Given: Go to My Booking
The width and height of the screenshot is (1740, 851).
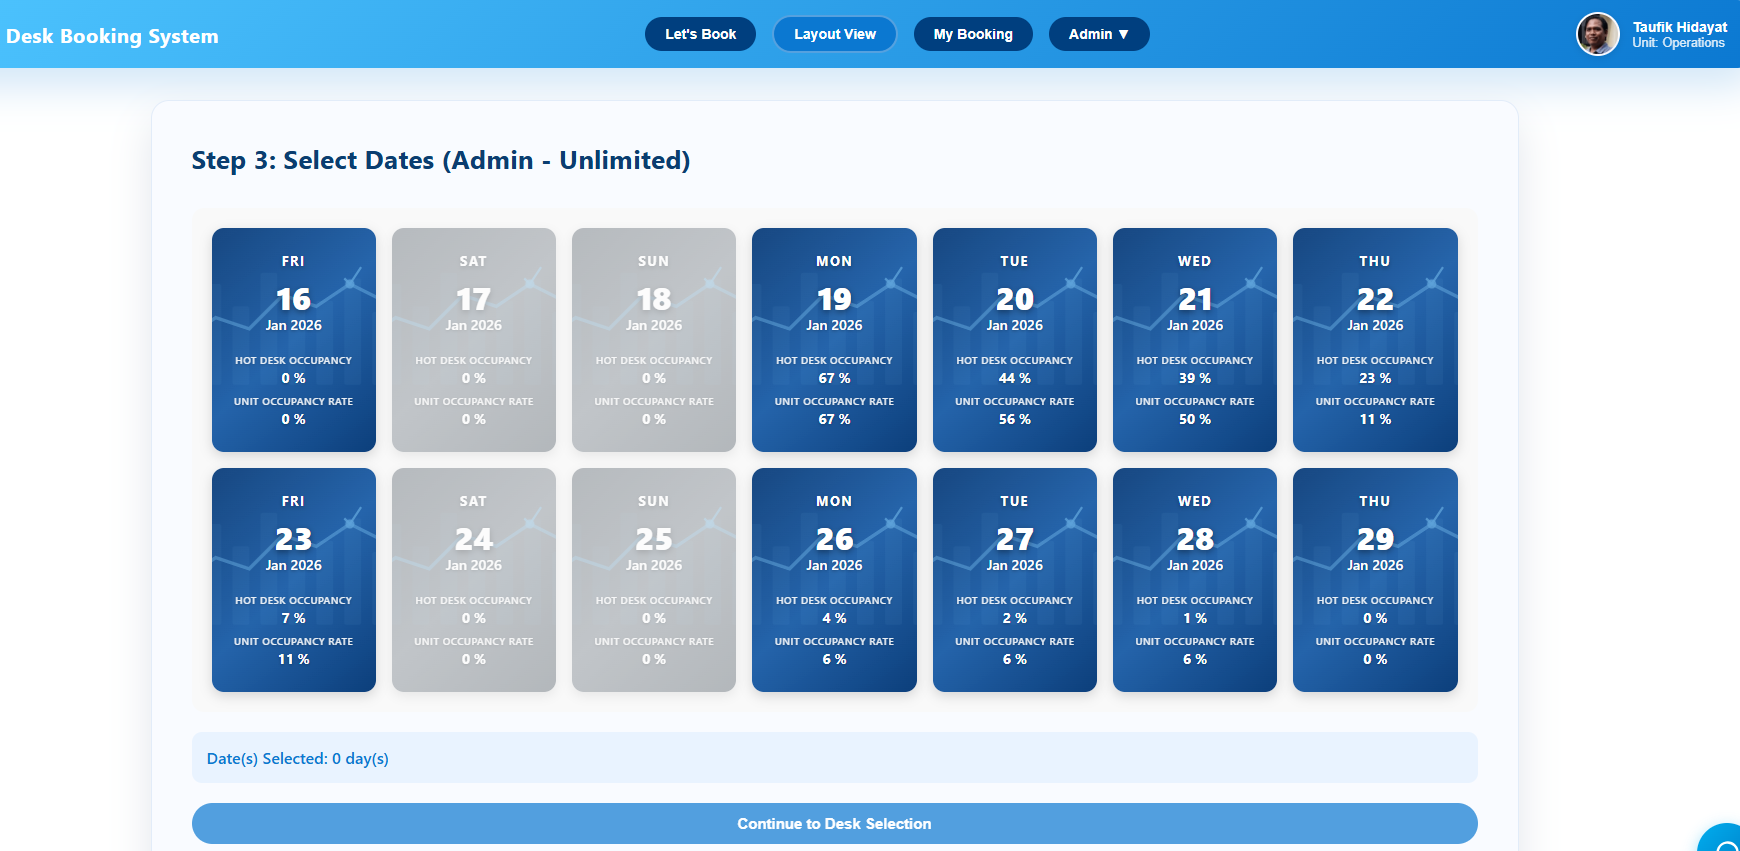Looking at the screenshot, I should tap(972, 34).
